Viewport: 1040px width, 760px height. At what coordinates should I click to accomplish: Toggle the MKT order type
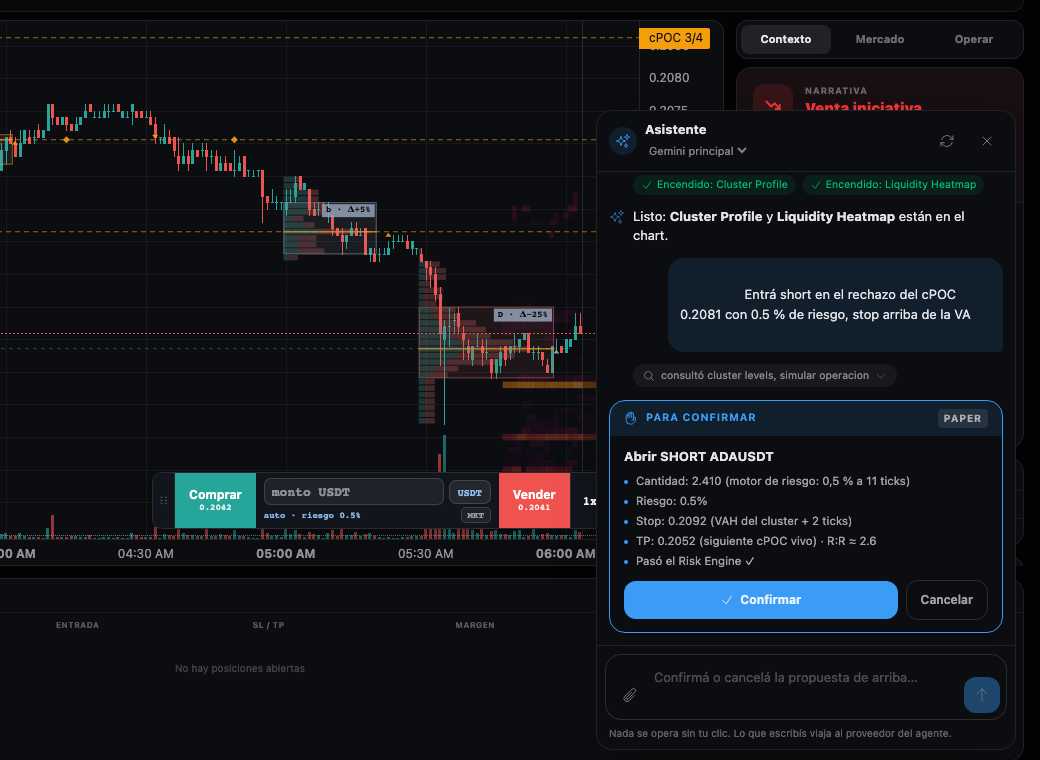click(x=476, y=515)
